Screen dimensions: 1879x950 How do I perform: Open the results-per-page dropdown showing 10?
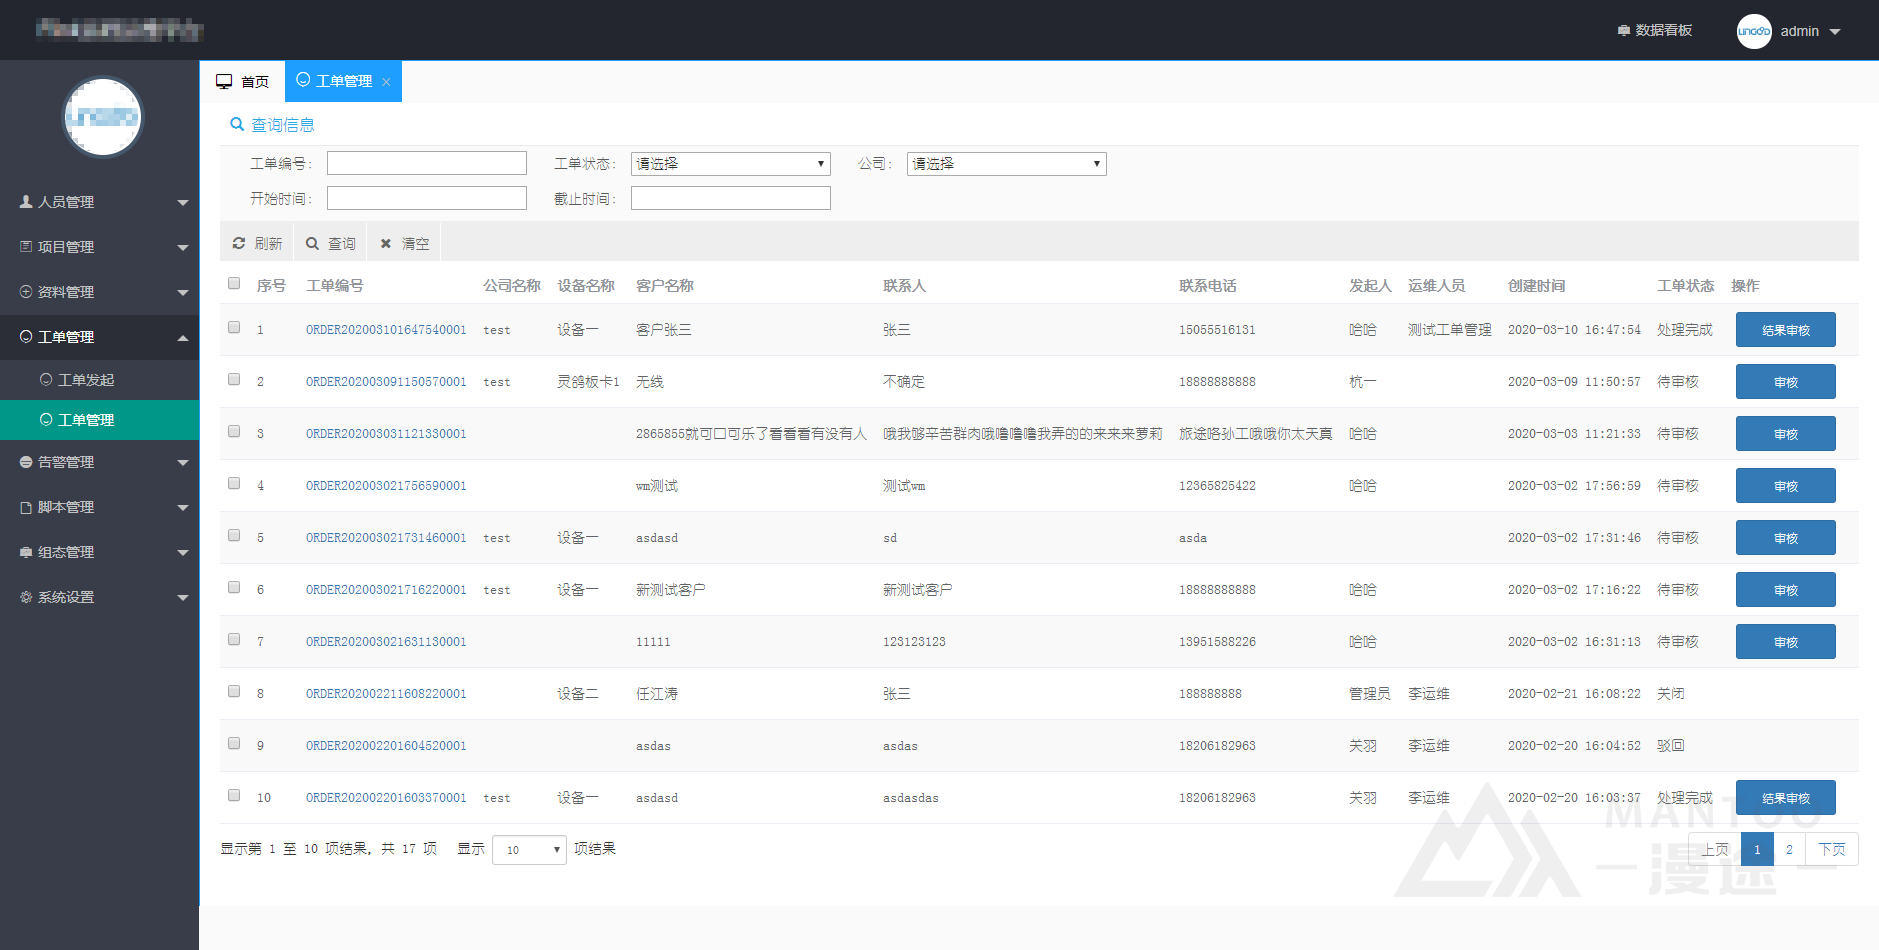(x=529, y=850)
